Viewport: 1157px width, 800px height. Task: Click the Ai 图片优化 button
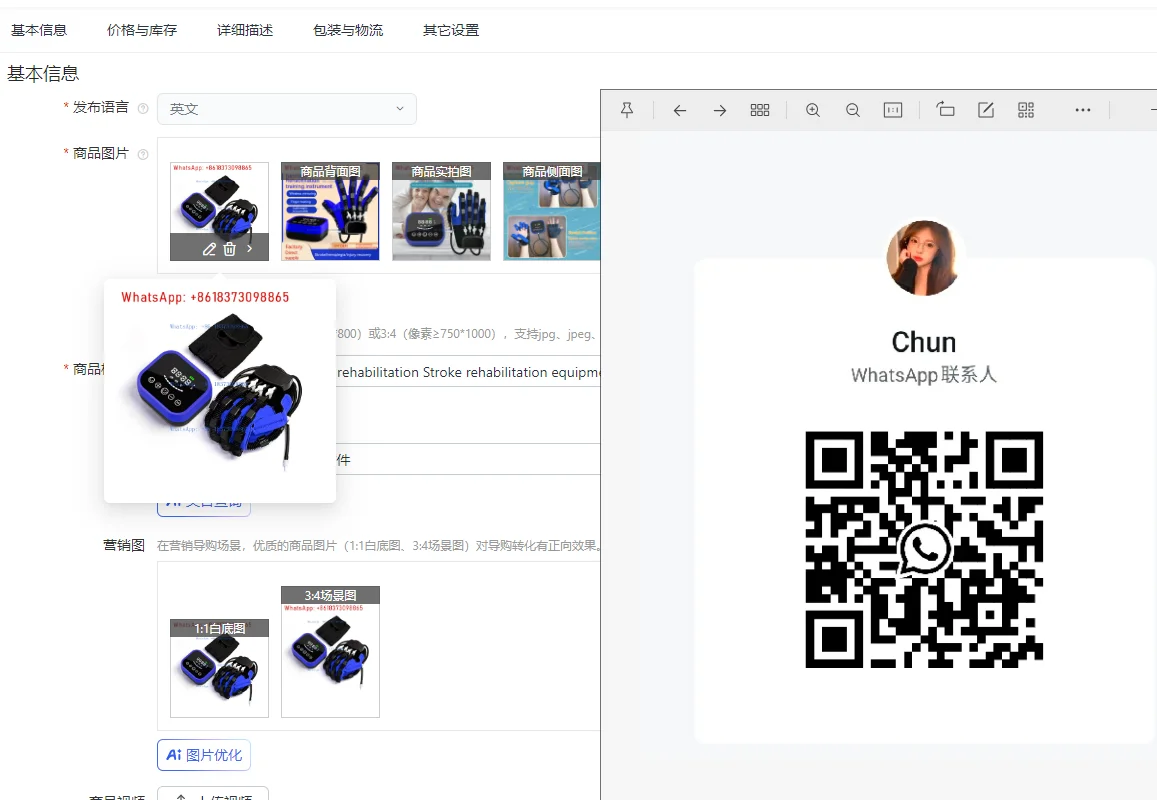coord(204,755)
